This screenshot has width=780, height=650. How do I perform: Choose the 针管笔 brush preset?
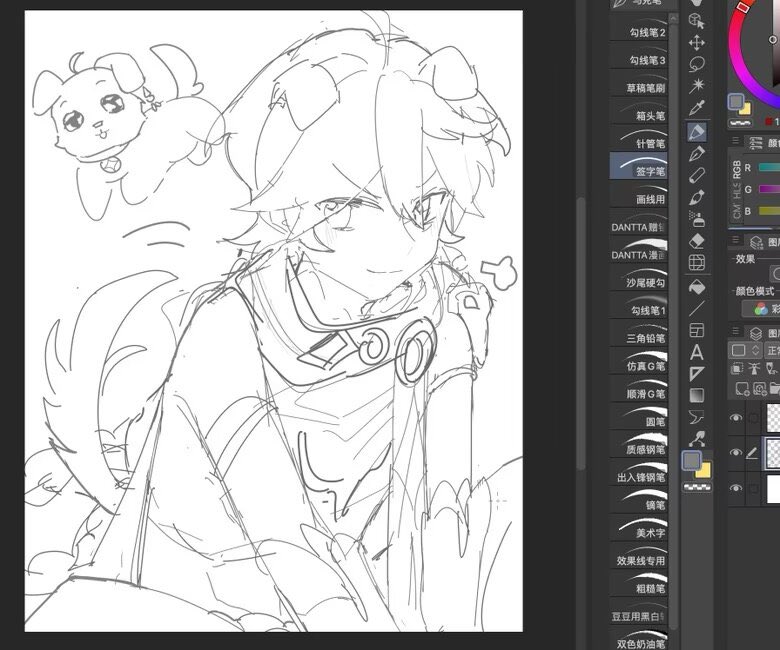coord(639,138)
